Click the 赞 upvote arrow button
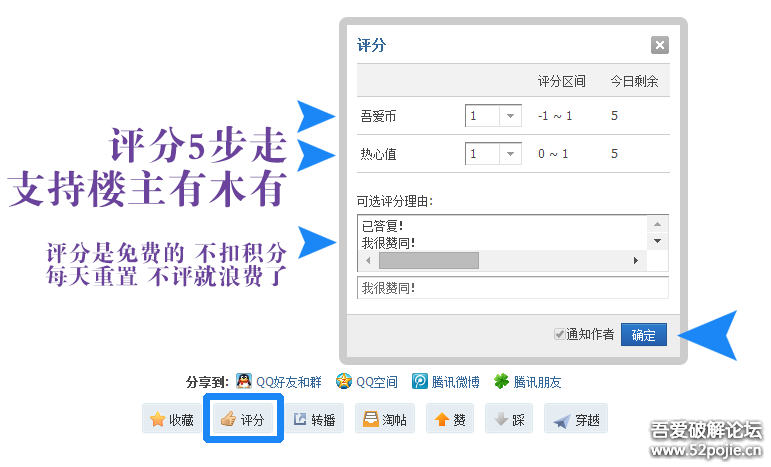 coord(450,420)
